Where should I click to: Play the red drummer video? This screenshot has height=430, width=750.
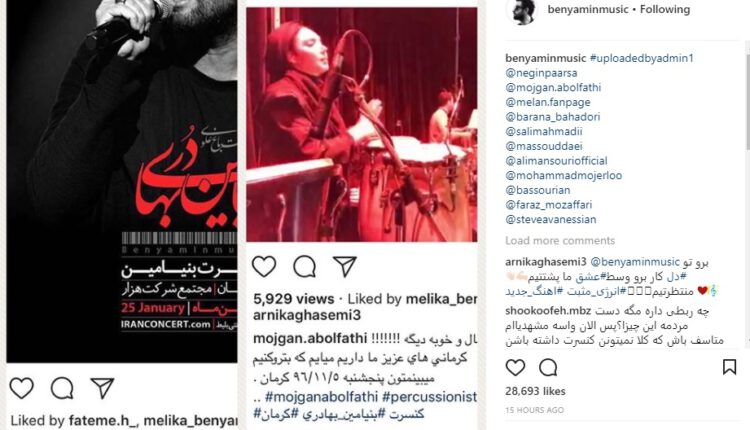(x=362, y=124)
